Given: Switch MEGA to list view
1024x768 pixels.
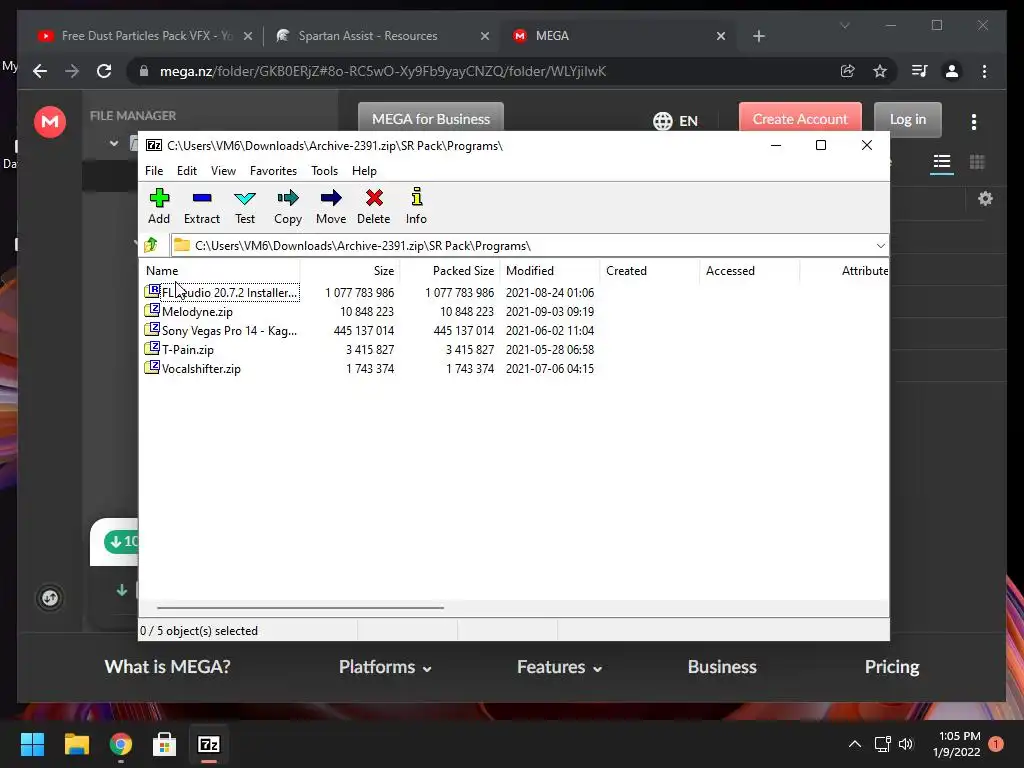Looking at the screenshot, I should coord(941,161).
